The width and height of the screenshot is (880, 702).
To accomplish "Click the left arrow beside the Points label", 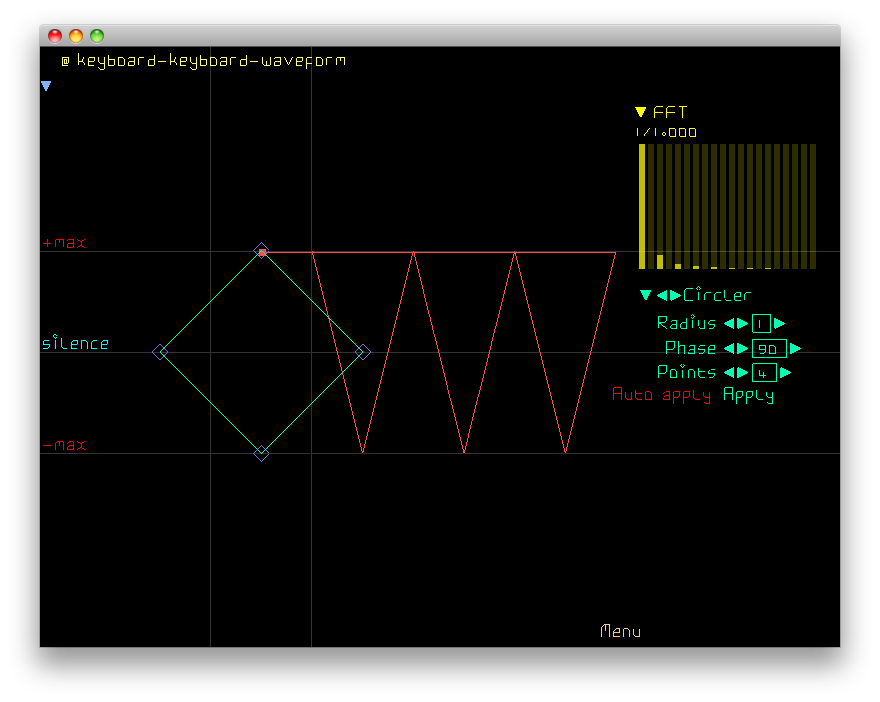I will 729,372.
